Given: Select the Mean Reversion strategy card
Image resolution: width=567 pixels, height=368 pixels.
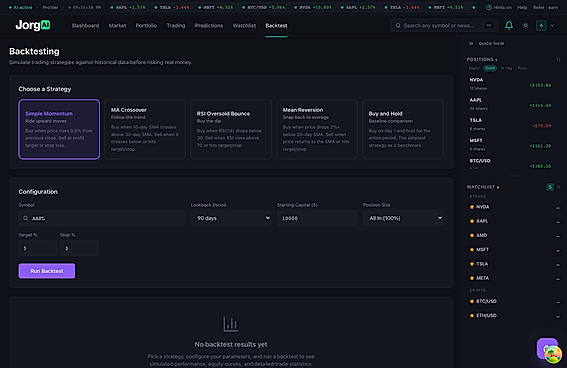Looking at the screenshot, I should tap(317, 129).
